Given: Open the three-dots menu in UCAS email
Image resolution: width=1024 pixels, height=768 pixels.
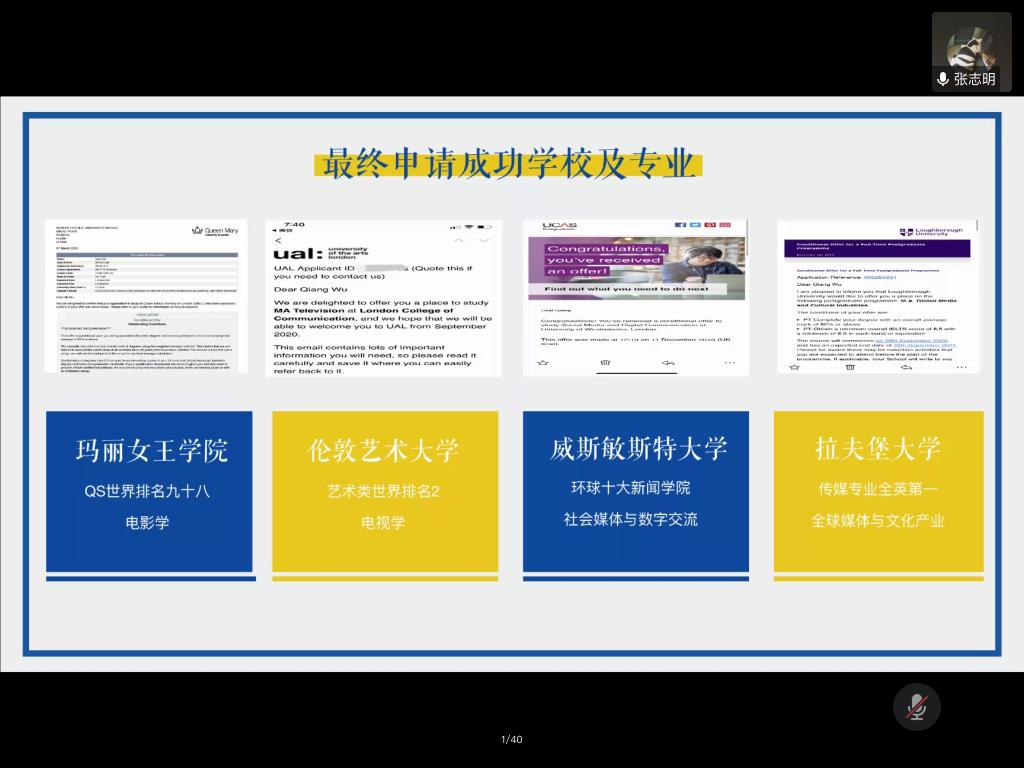Looking at the screenshot, I should pos(729,364).
